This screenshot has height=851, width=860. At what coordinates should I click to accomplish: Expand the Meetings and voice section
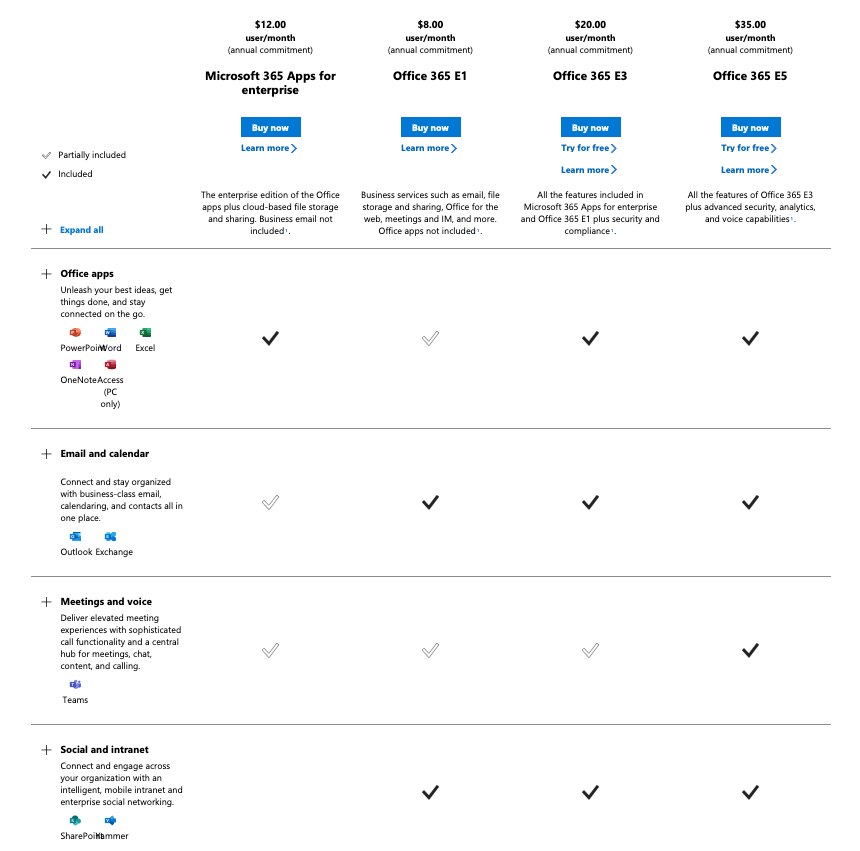(45, 602)
